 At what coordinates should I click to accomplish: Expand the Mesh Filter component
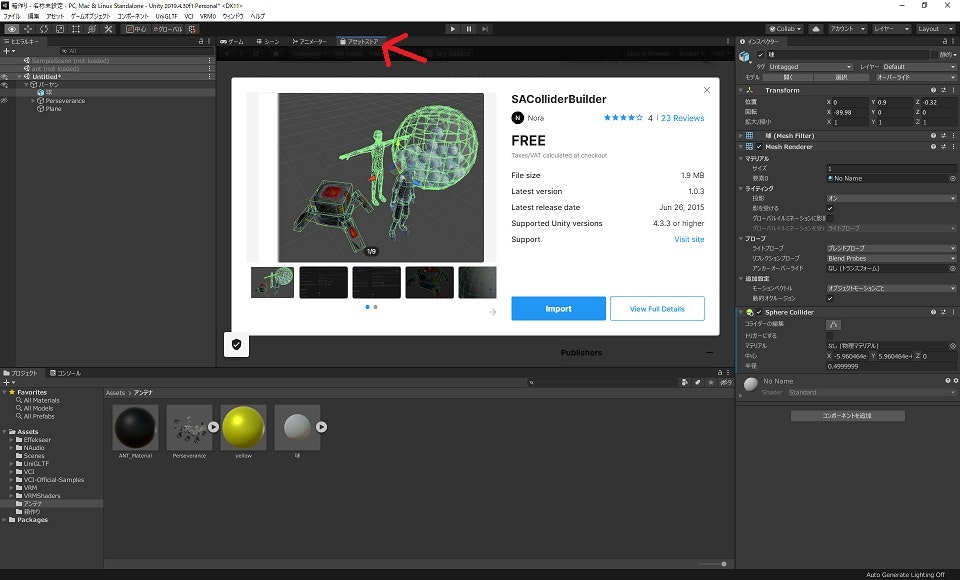[741, 135]
